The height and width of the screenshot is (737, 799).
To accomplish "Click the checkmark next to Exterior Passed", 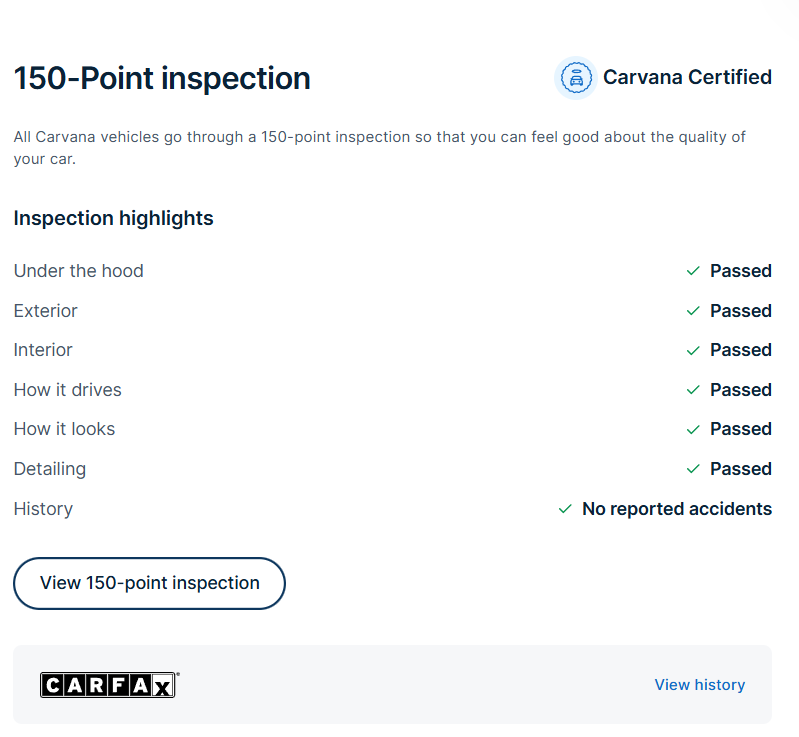I will (x=692, y=311).
